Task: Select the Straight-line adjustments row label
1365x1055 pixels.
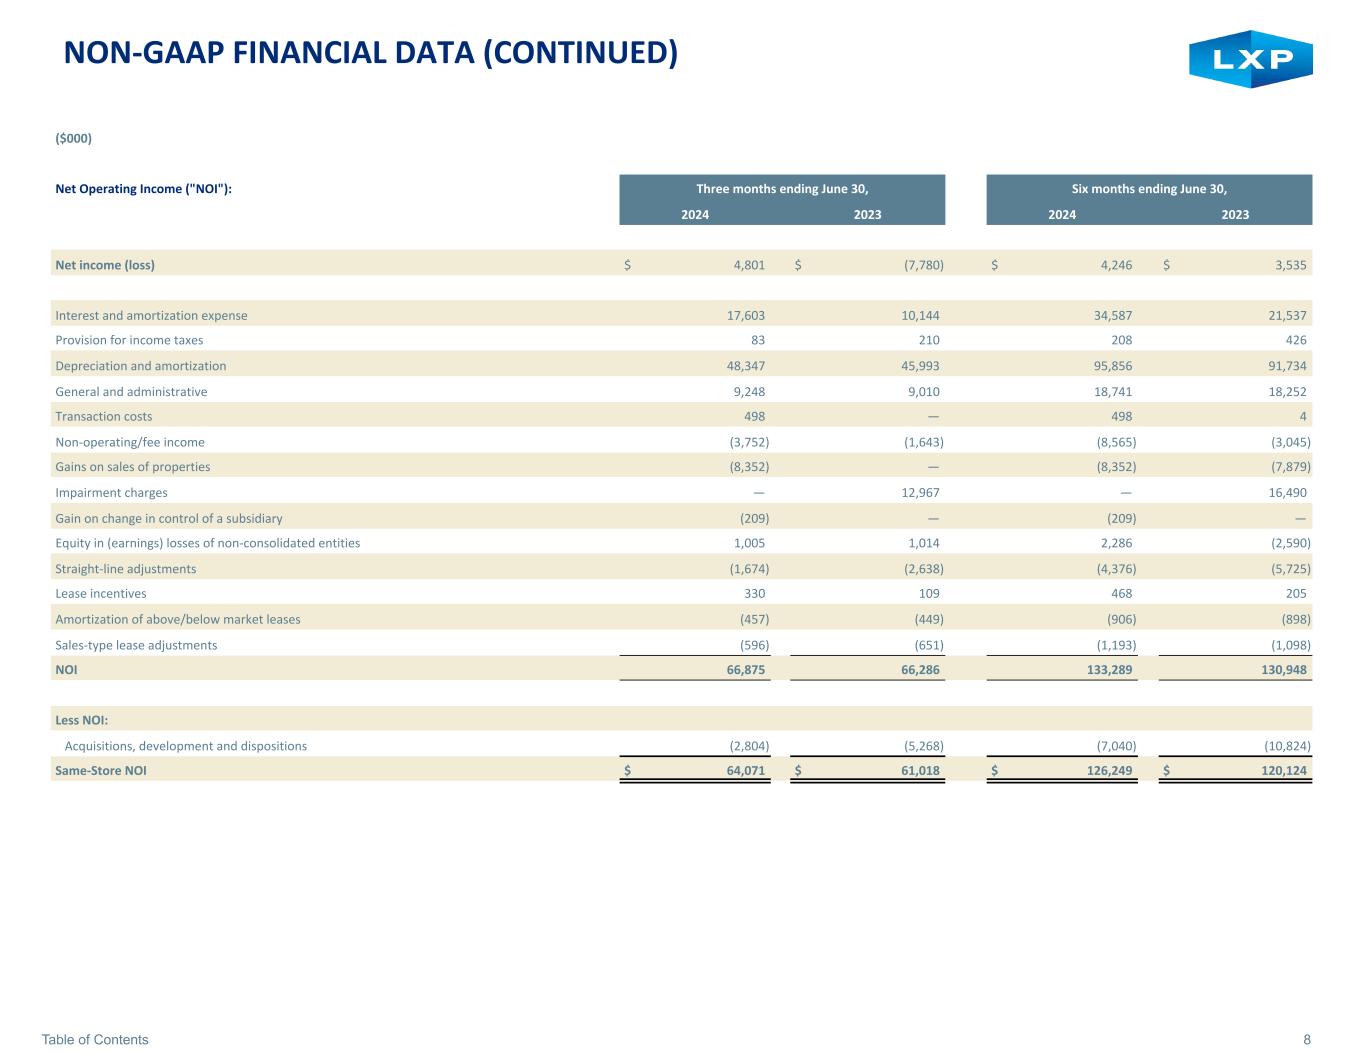Action: click(125, 569)
